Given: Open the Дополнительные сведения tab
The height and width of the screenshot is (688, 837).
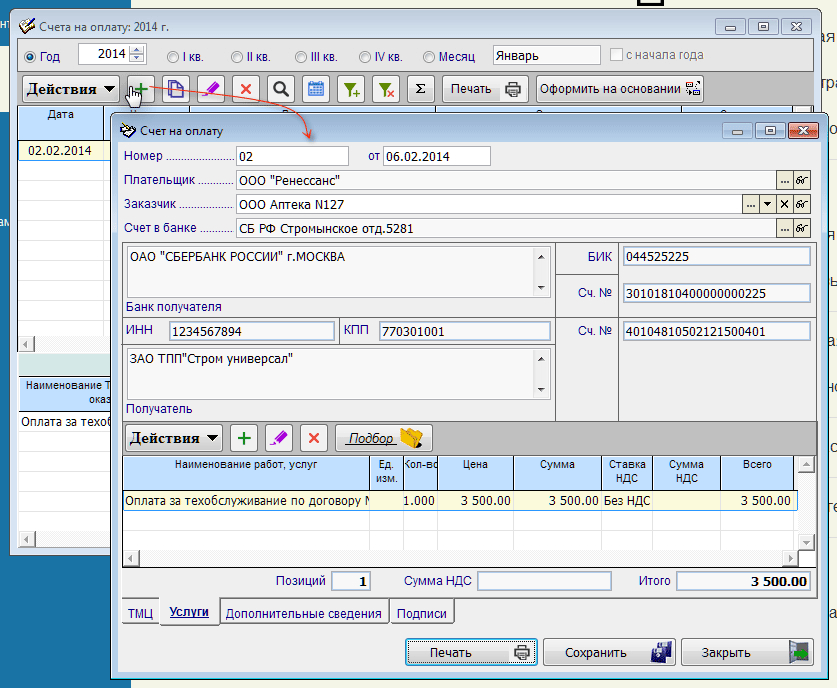Looking at the screenshot, I should tap(304, 613).
